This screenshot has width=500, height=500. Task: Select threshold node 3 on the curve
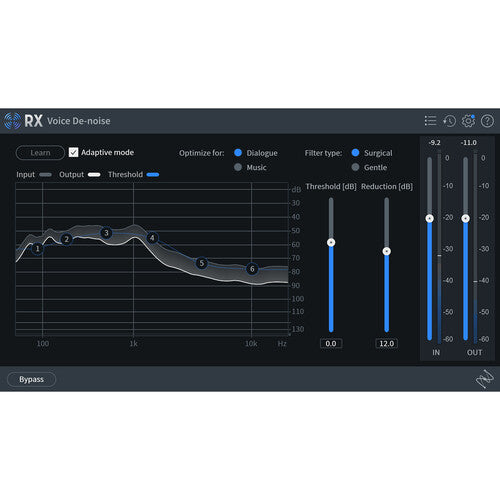[x=106, y=233]
